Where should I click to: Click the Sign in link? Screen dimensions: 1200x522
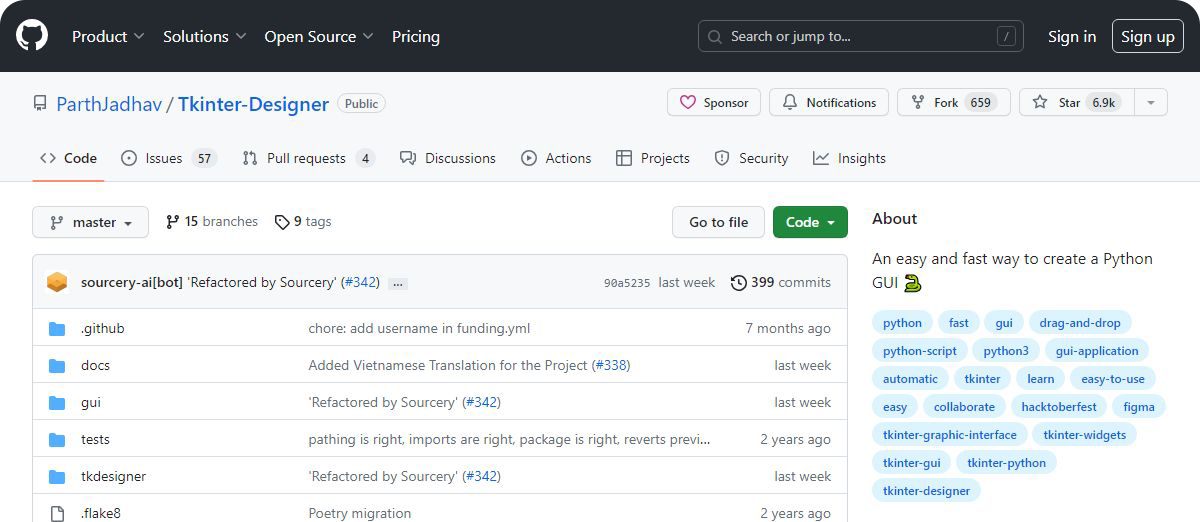point(1072,36)
